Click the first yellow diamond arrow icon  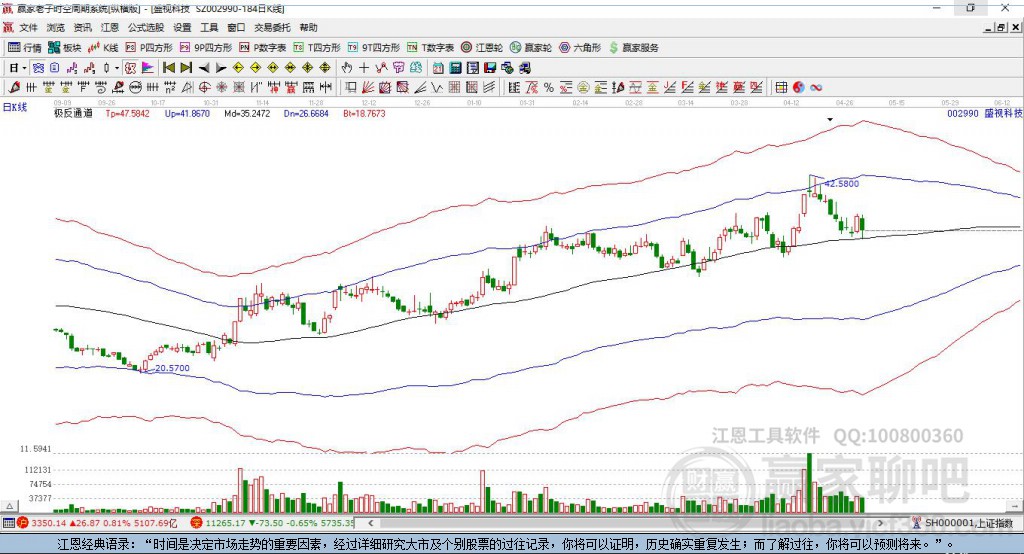click(238, 68)
